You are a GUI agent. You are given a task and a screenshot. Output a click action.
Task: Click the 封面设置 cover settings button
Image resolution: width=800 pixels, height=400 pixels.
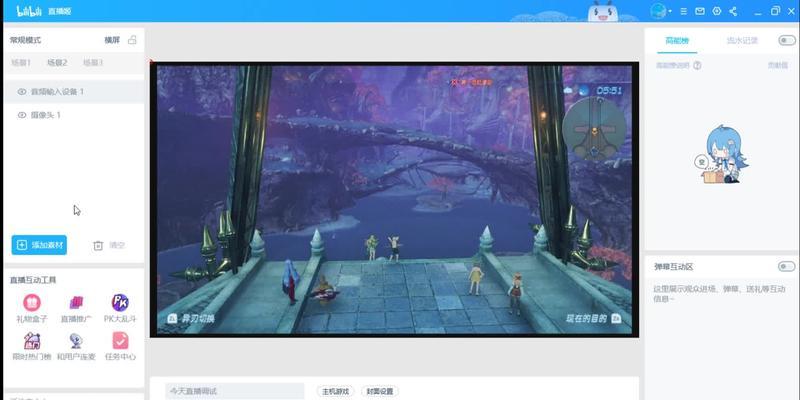(380, 391)
